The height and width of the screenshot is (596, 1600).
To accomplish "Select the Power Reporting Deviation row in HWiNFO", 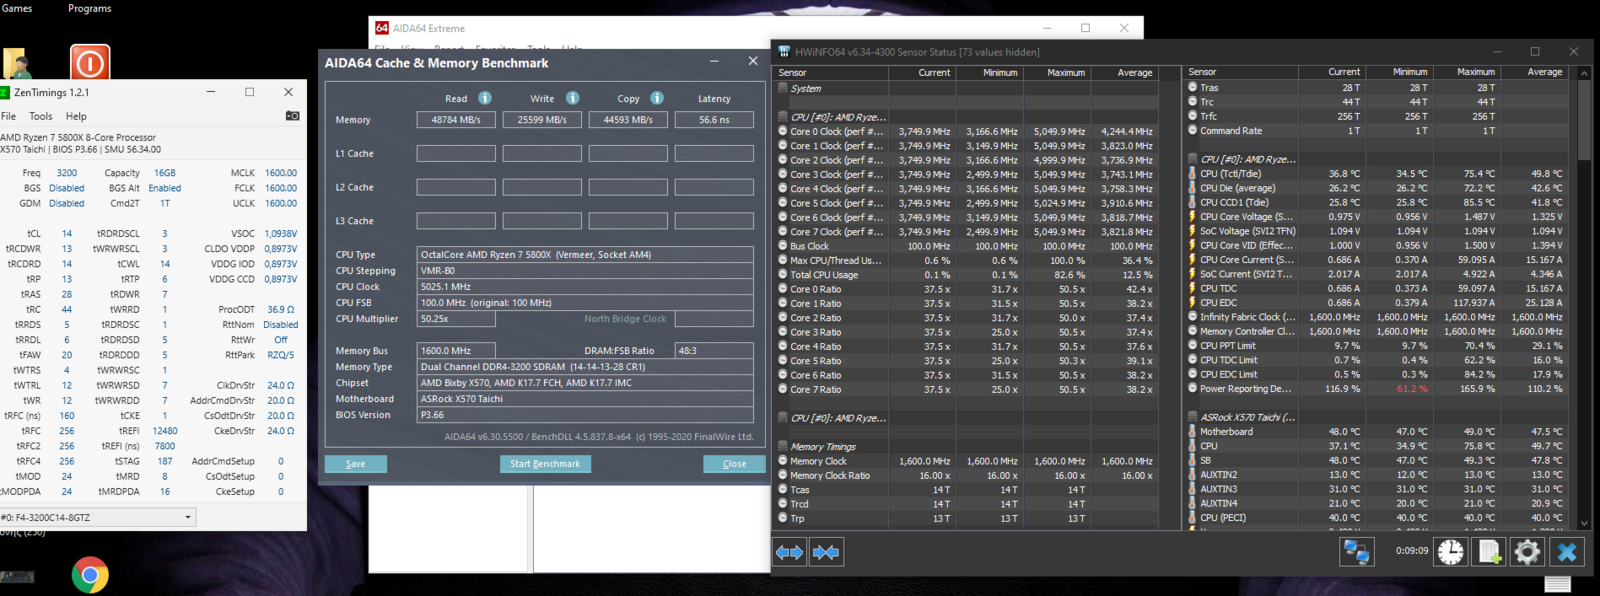I will coord(1377,389).
